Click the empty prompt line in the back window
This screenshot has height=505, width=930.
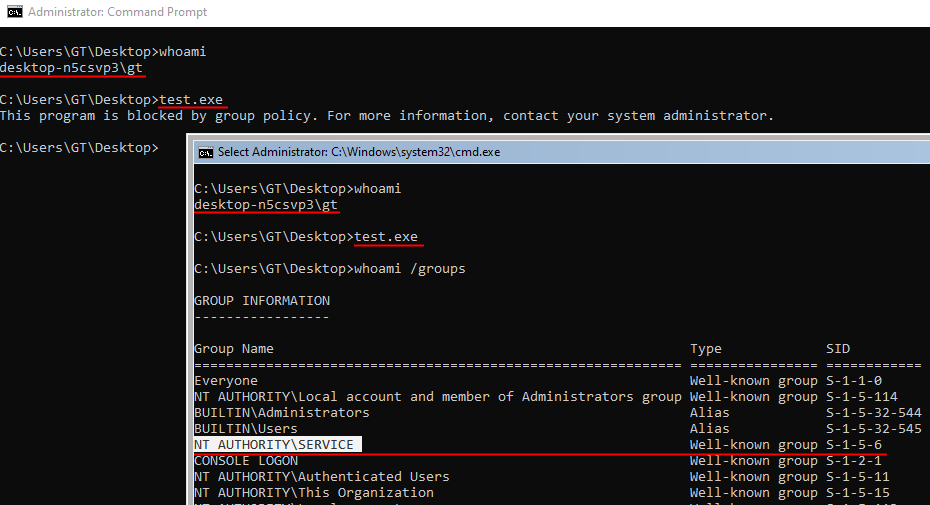pyautogui.click(x=79, y=148)
